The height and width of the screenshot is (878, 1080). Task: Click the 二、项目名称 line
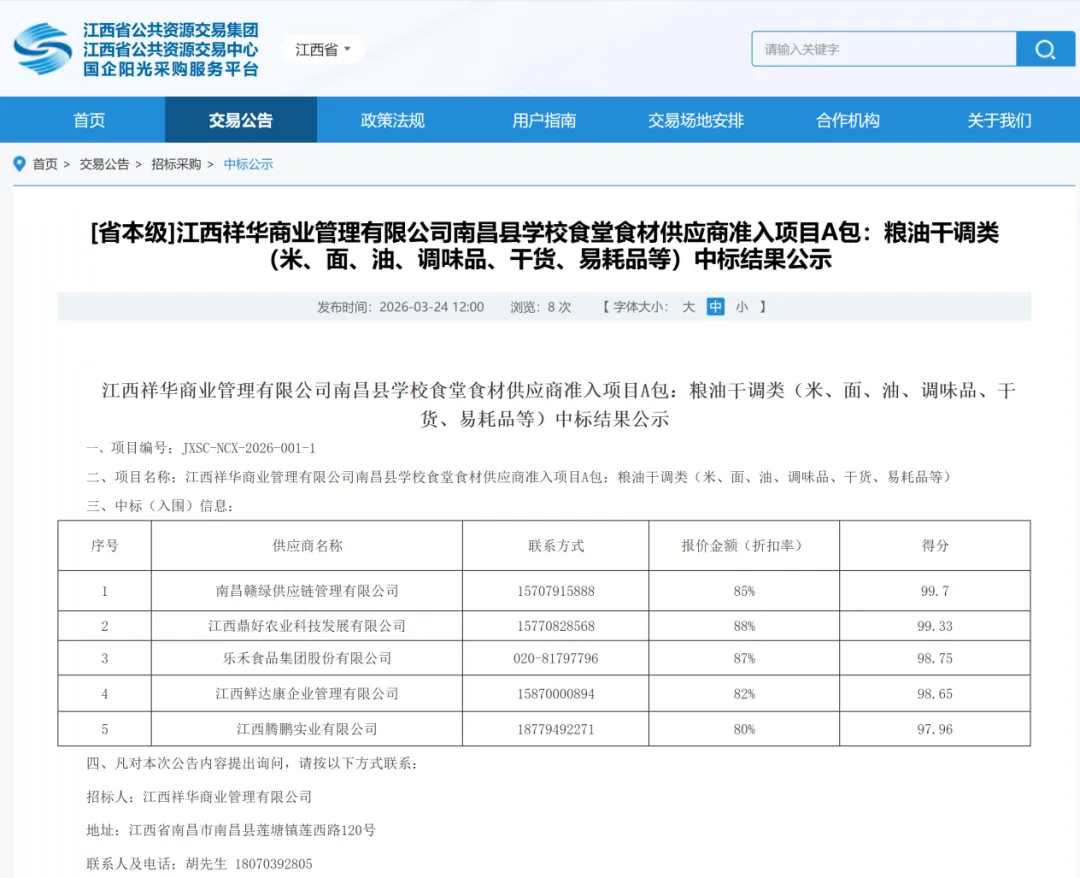[519, 477]
